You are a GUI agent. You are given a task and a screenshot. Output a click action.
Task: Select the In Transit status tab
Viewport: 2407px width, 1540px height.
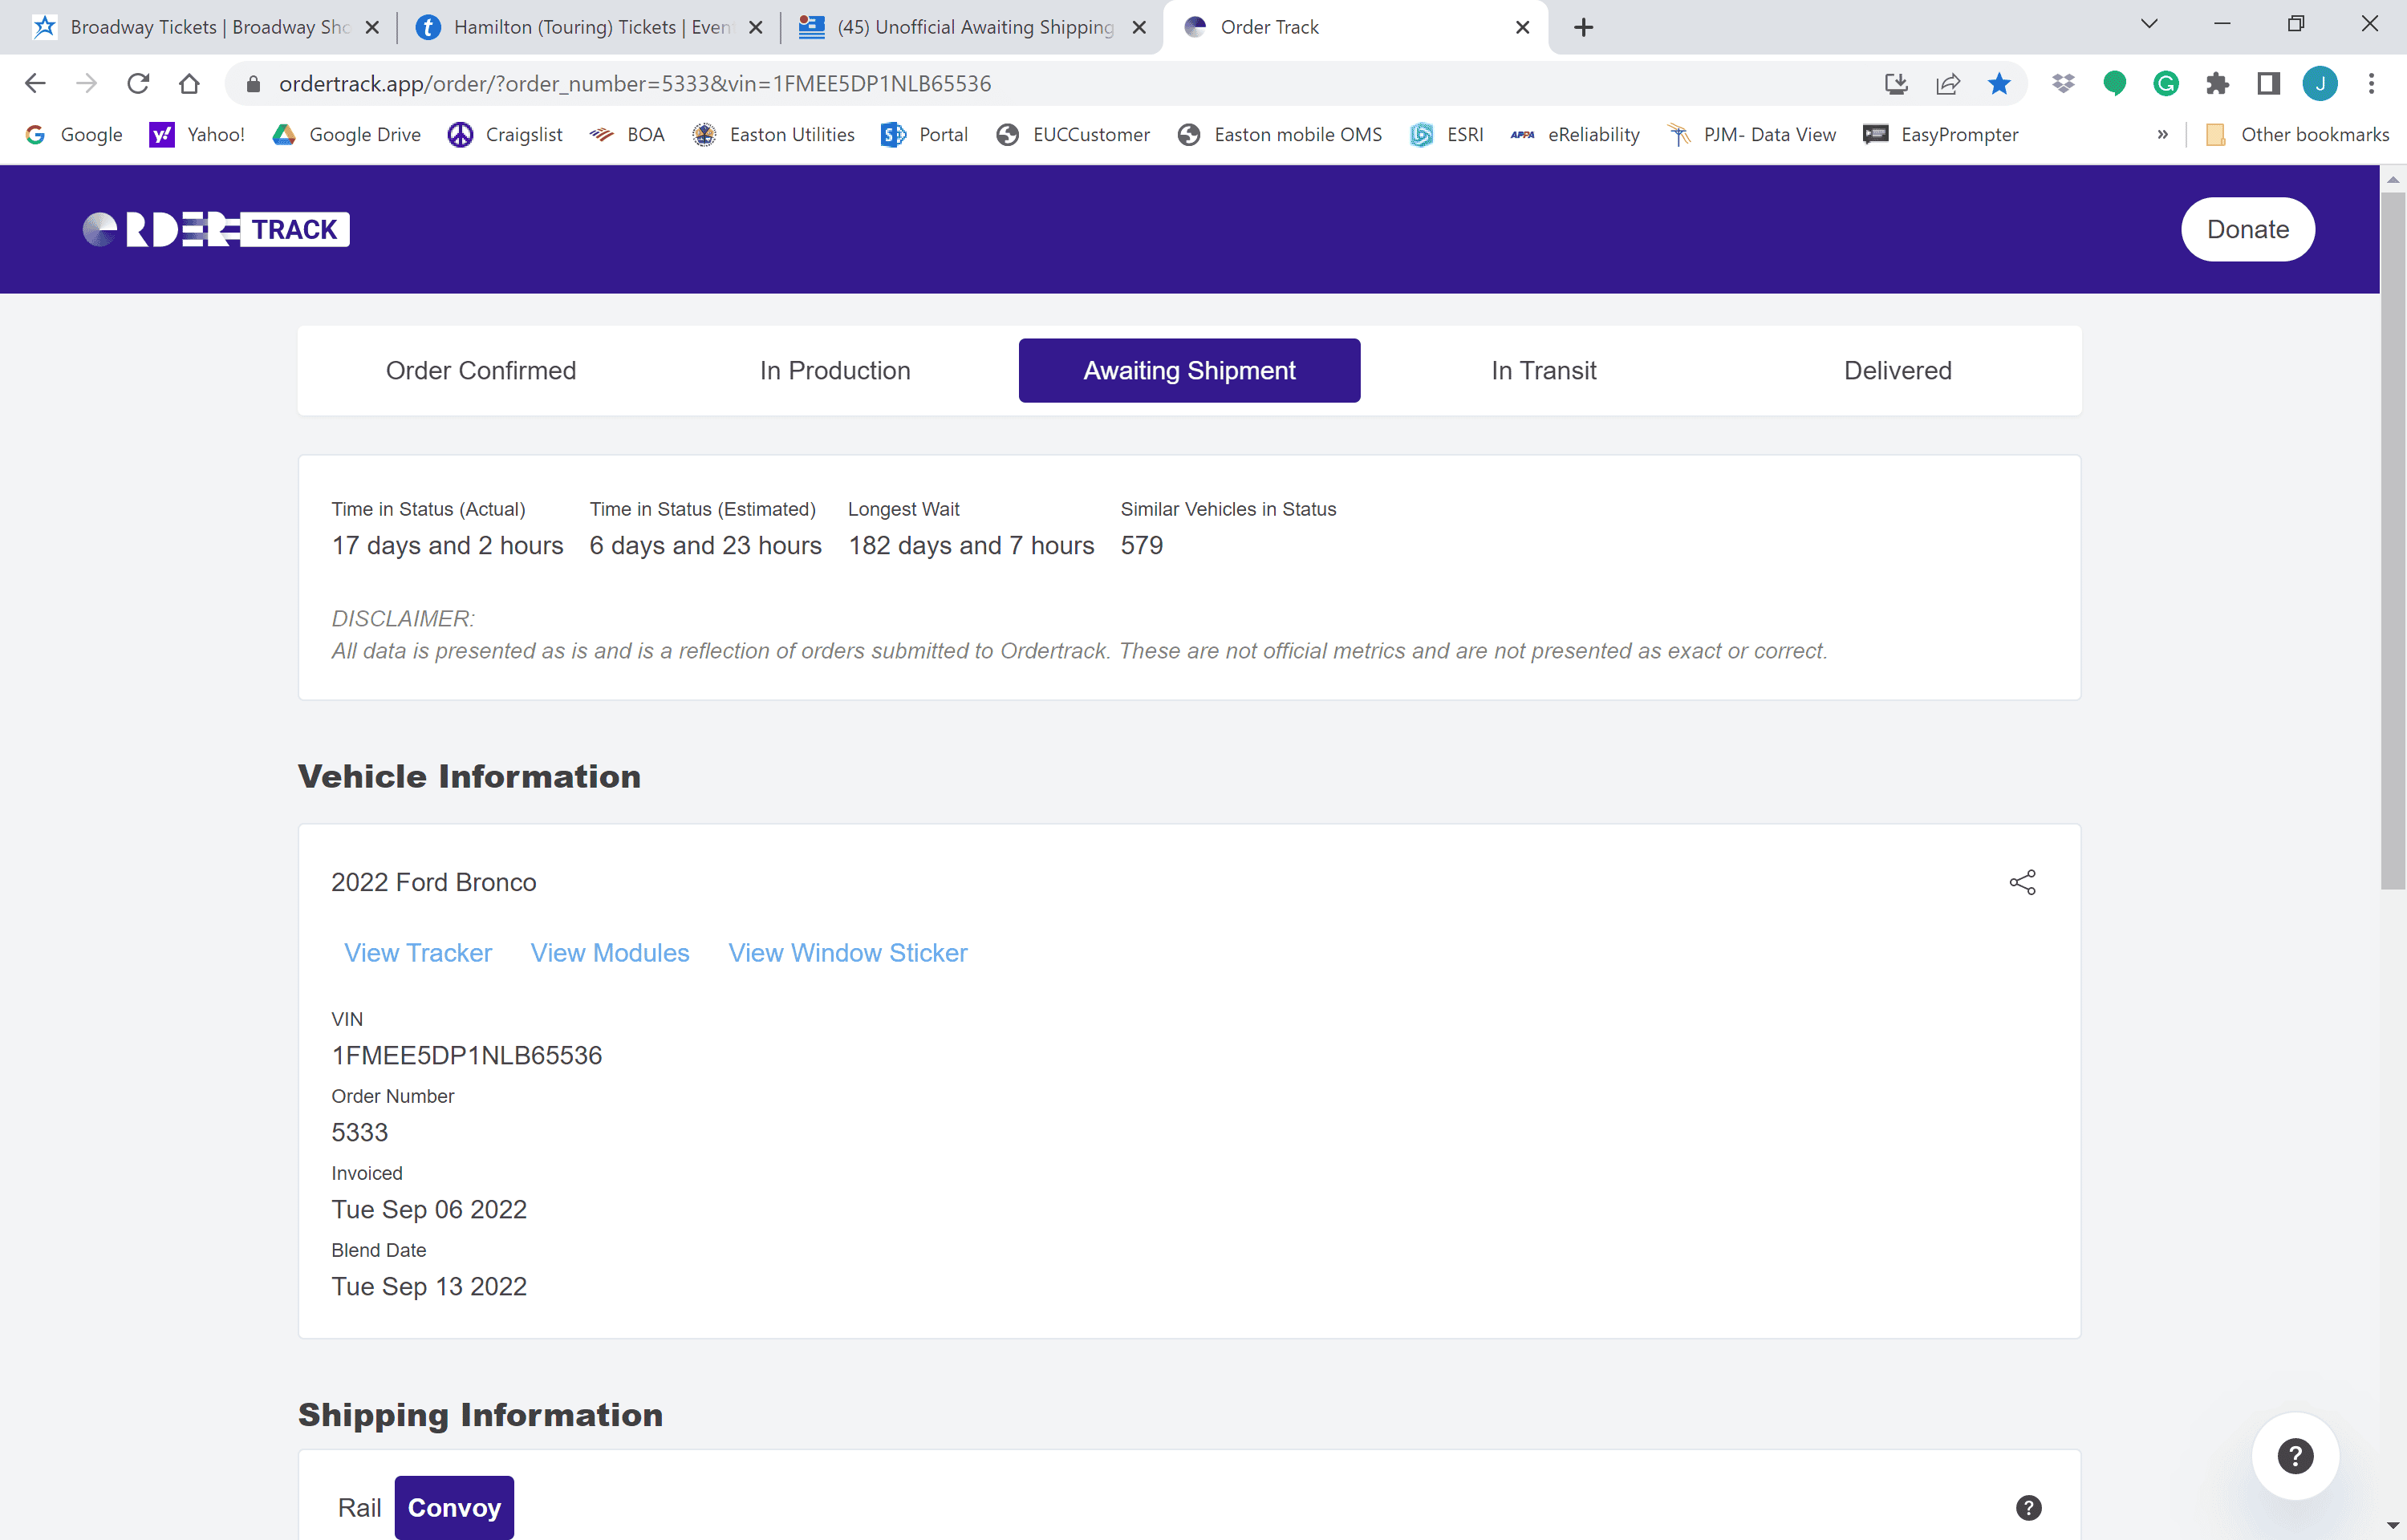(x=1543, y=370)
